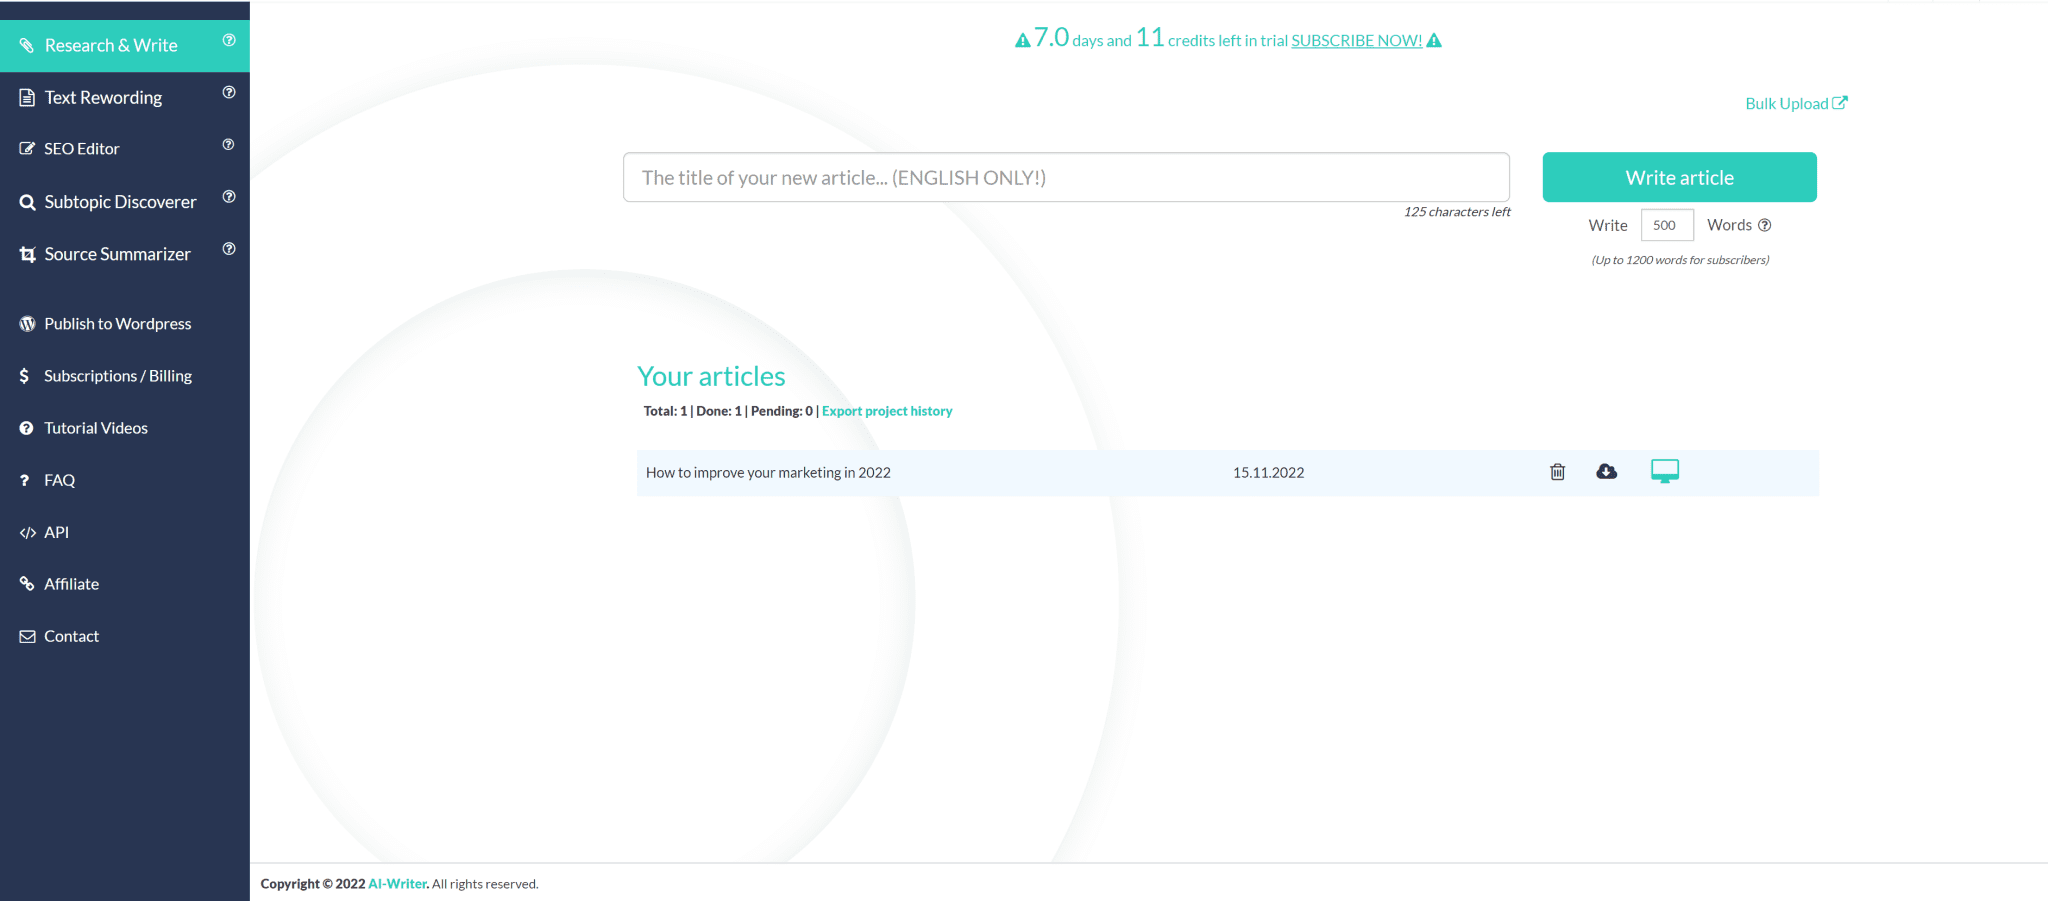Open the SEO Editor section
The height and width of the screenshot is (901, 2048).
(82, 149)
